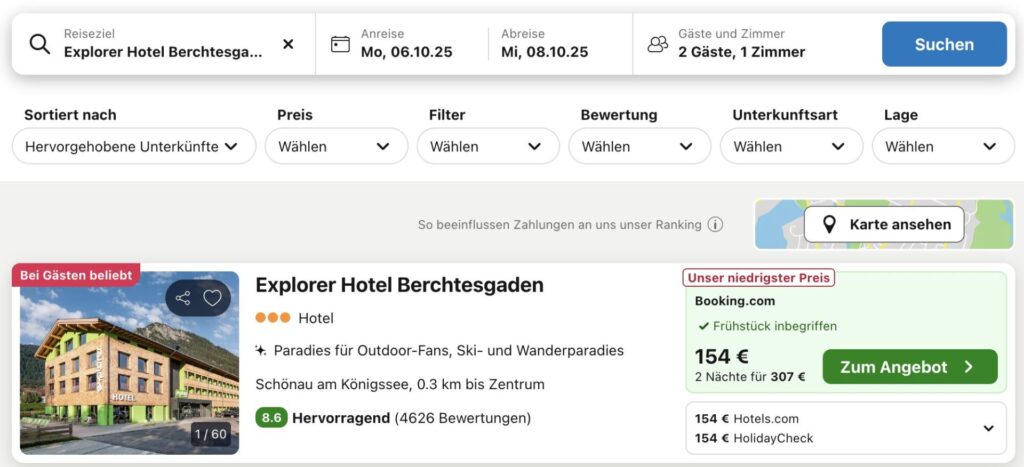Select the 154 € Hotels.com offer
Screen dimensions: 1024x467
[x=746, y=419]
